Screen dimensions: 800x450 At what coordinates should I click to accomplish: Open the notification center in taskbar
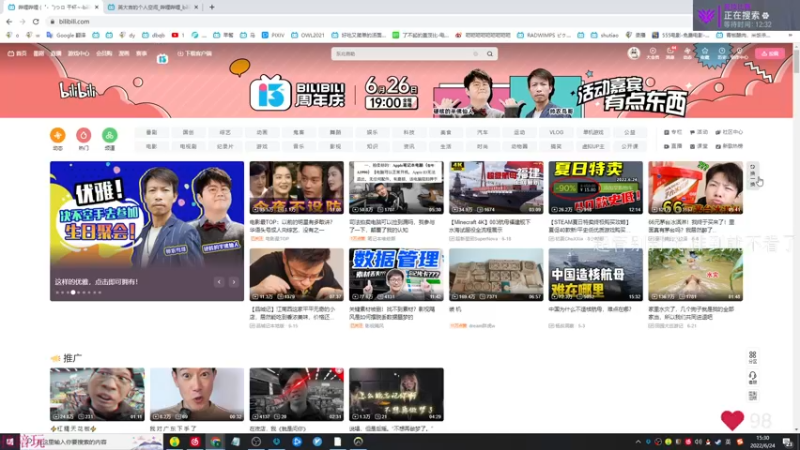coord(788,442)
